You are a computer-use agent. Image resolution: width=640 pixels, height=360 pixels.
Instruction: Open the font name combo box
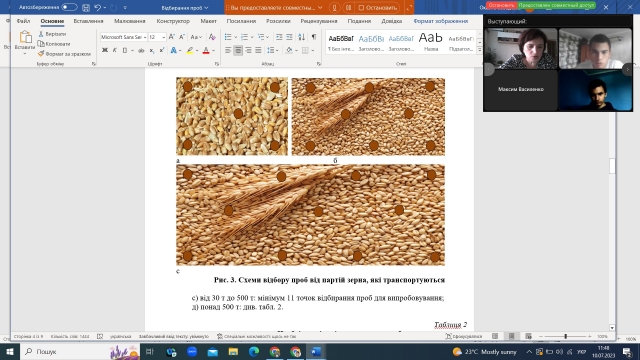(124, 37)
